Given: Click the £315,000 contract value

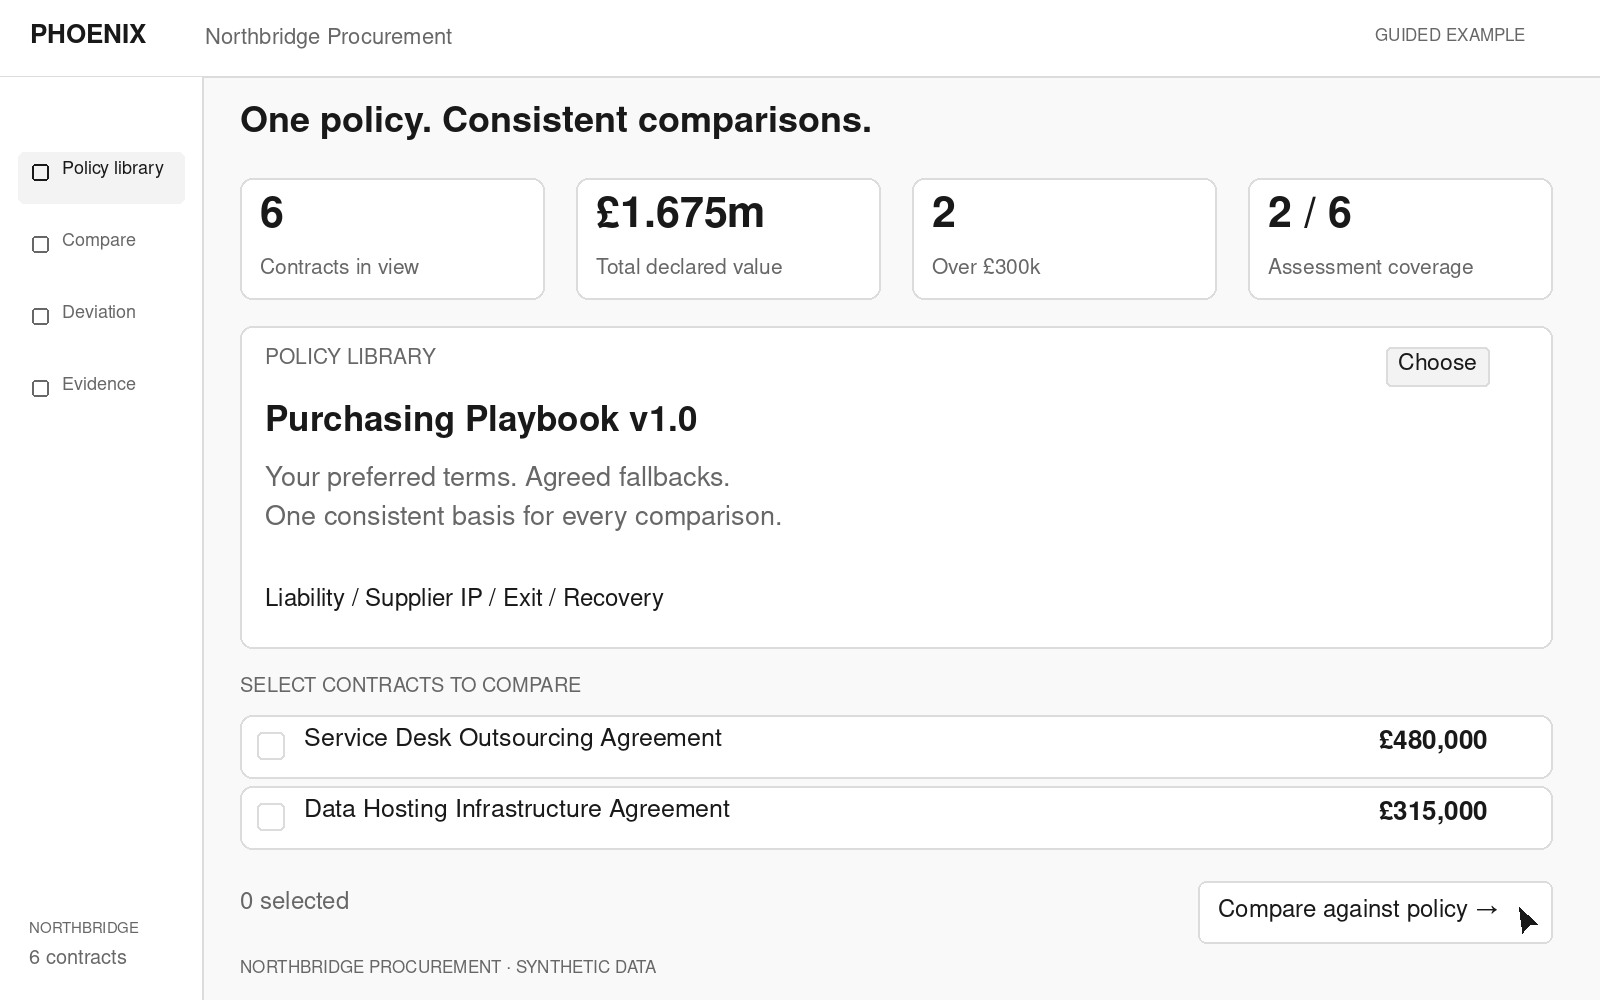Looking at the screenshot, I should (x=1432, y=812).
